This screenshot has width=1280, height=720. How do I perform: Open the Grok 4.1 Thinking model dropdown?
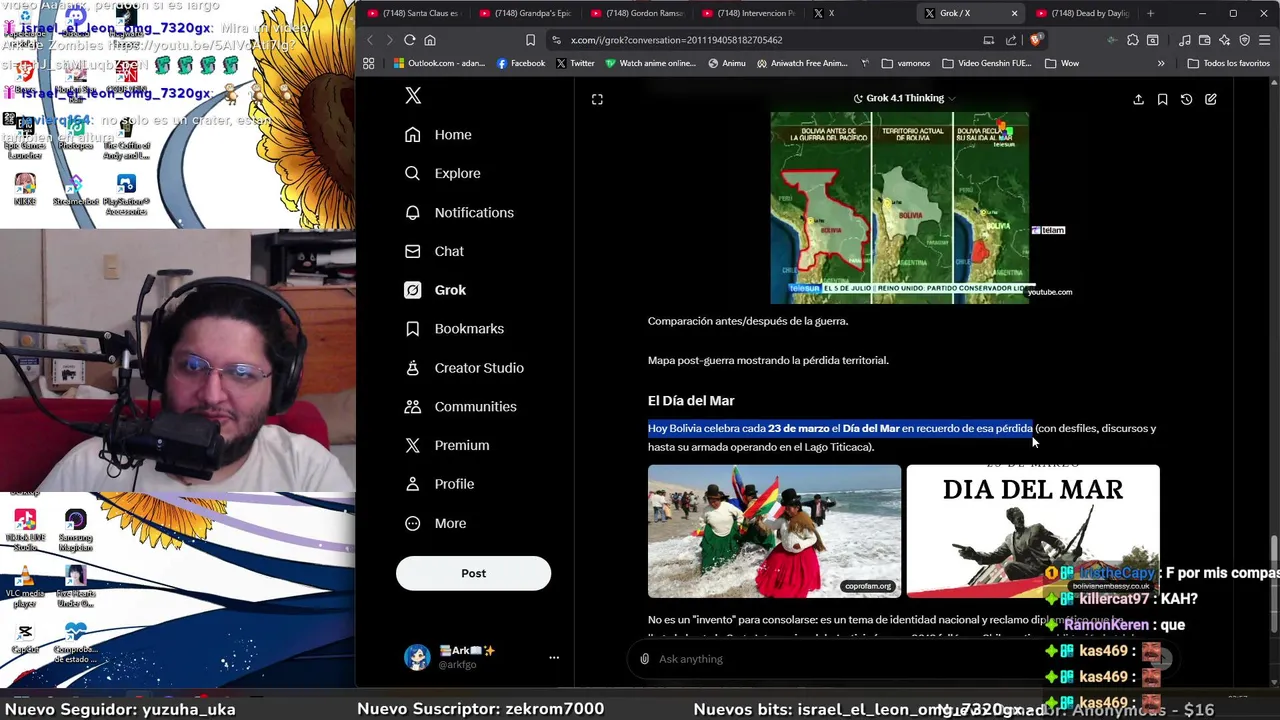[904, 98]
